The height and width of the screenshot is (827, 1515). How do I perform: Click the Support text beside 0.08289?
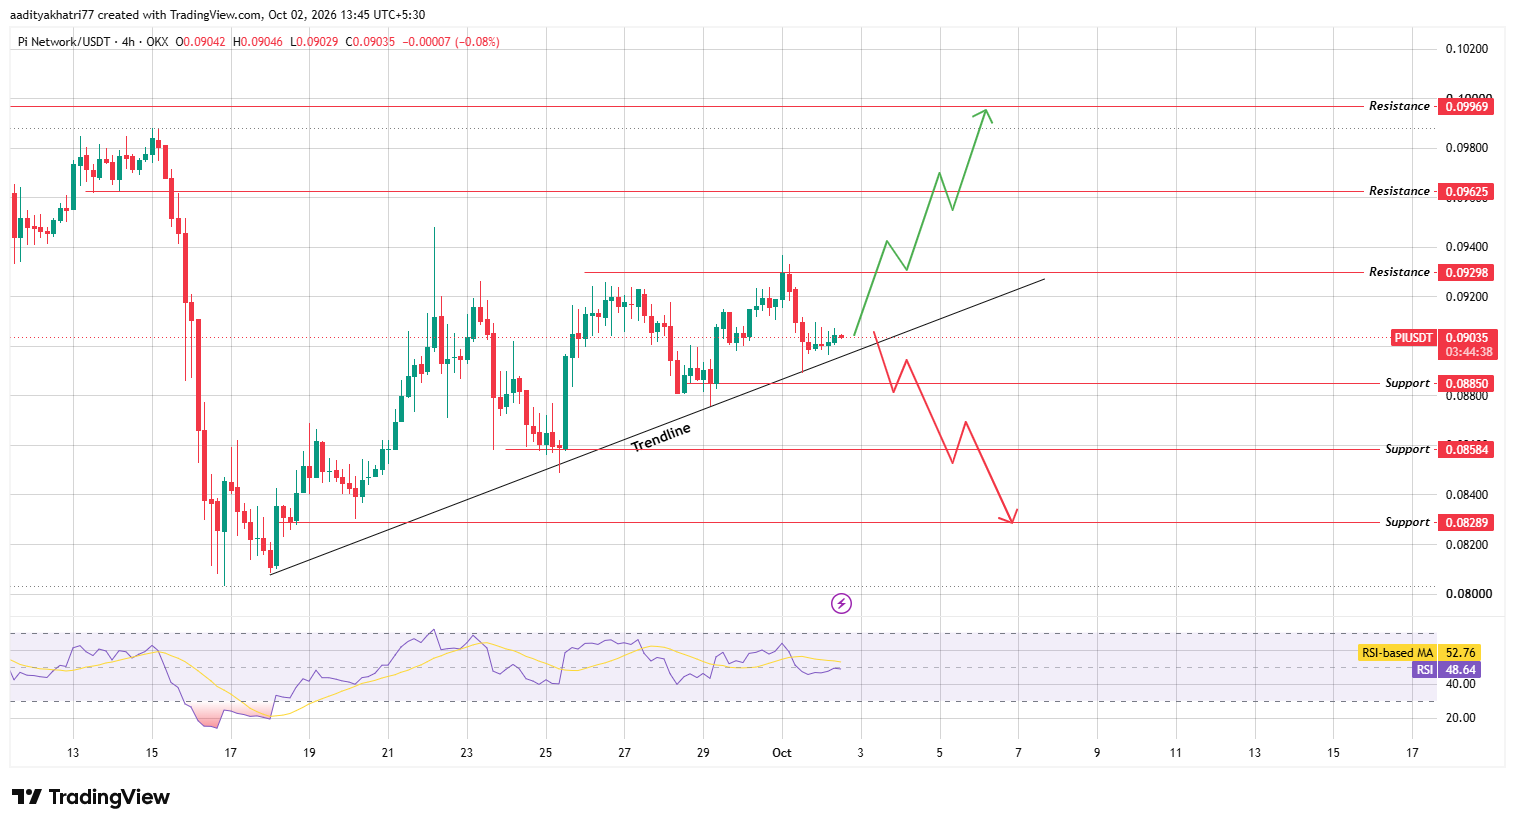point(1407,522)
